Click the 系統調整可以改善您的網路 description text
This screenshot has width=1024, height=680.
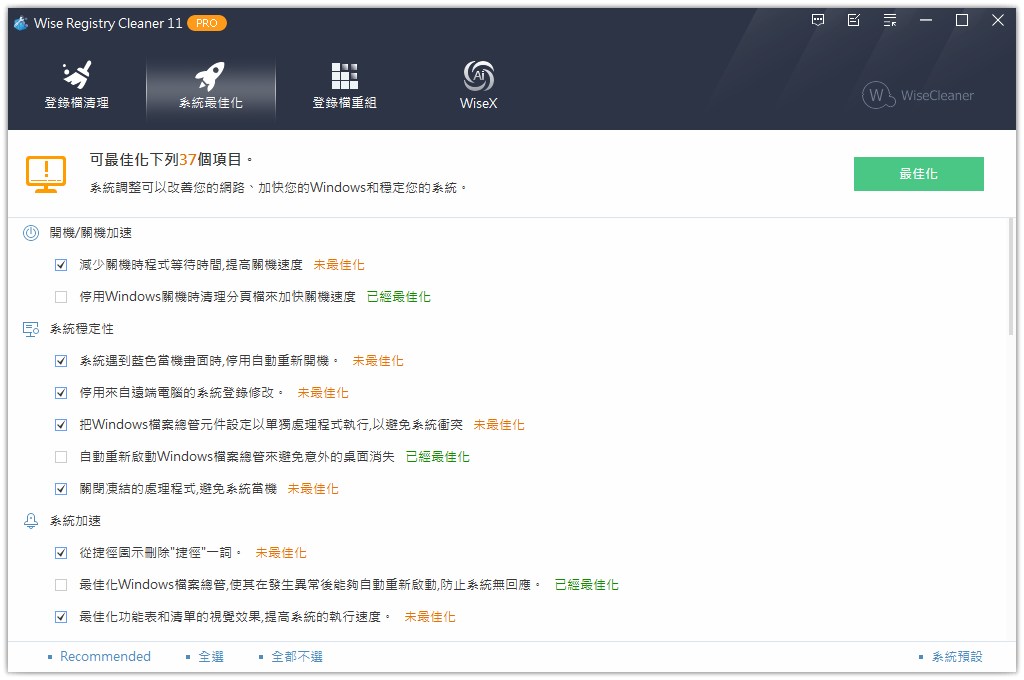(x=279, y=187)
